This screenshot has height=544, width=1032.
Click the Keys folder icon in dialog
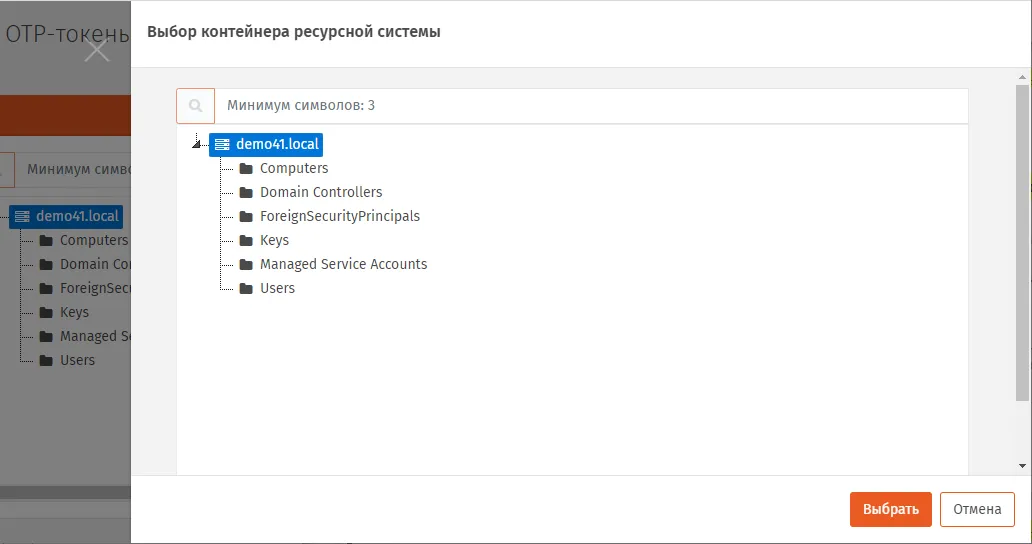(246, 241)
